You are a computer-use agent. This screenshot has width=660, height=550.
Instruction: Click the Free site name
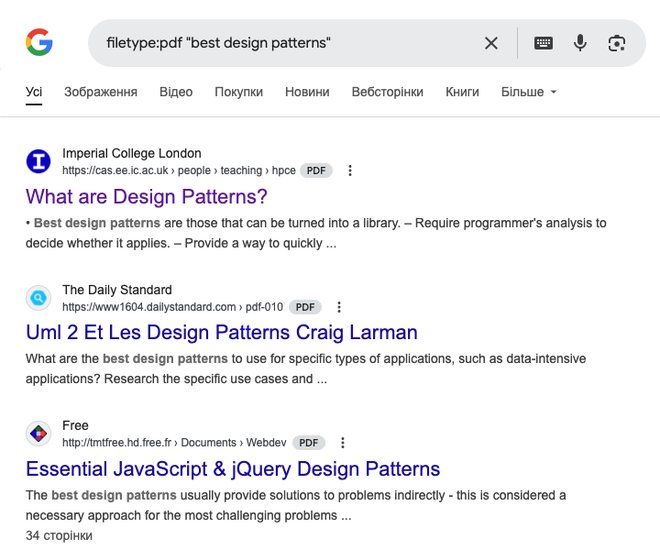click(75, 425)
